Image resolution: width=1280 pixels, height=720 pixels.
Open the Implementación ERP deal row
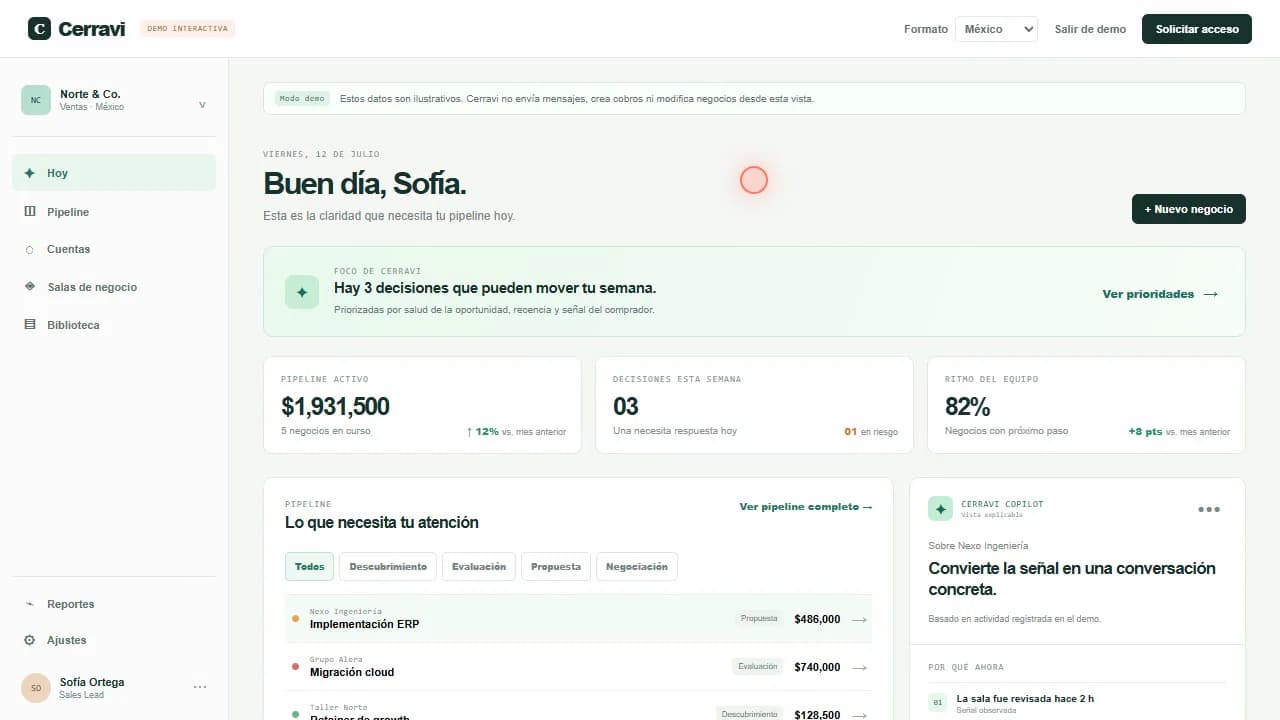(x=578, y=619)
